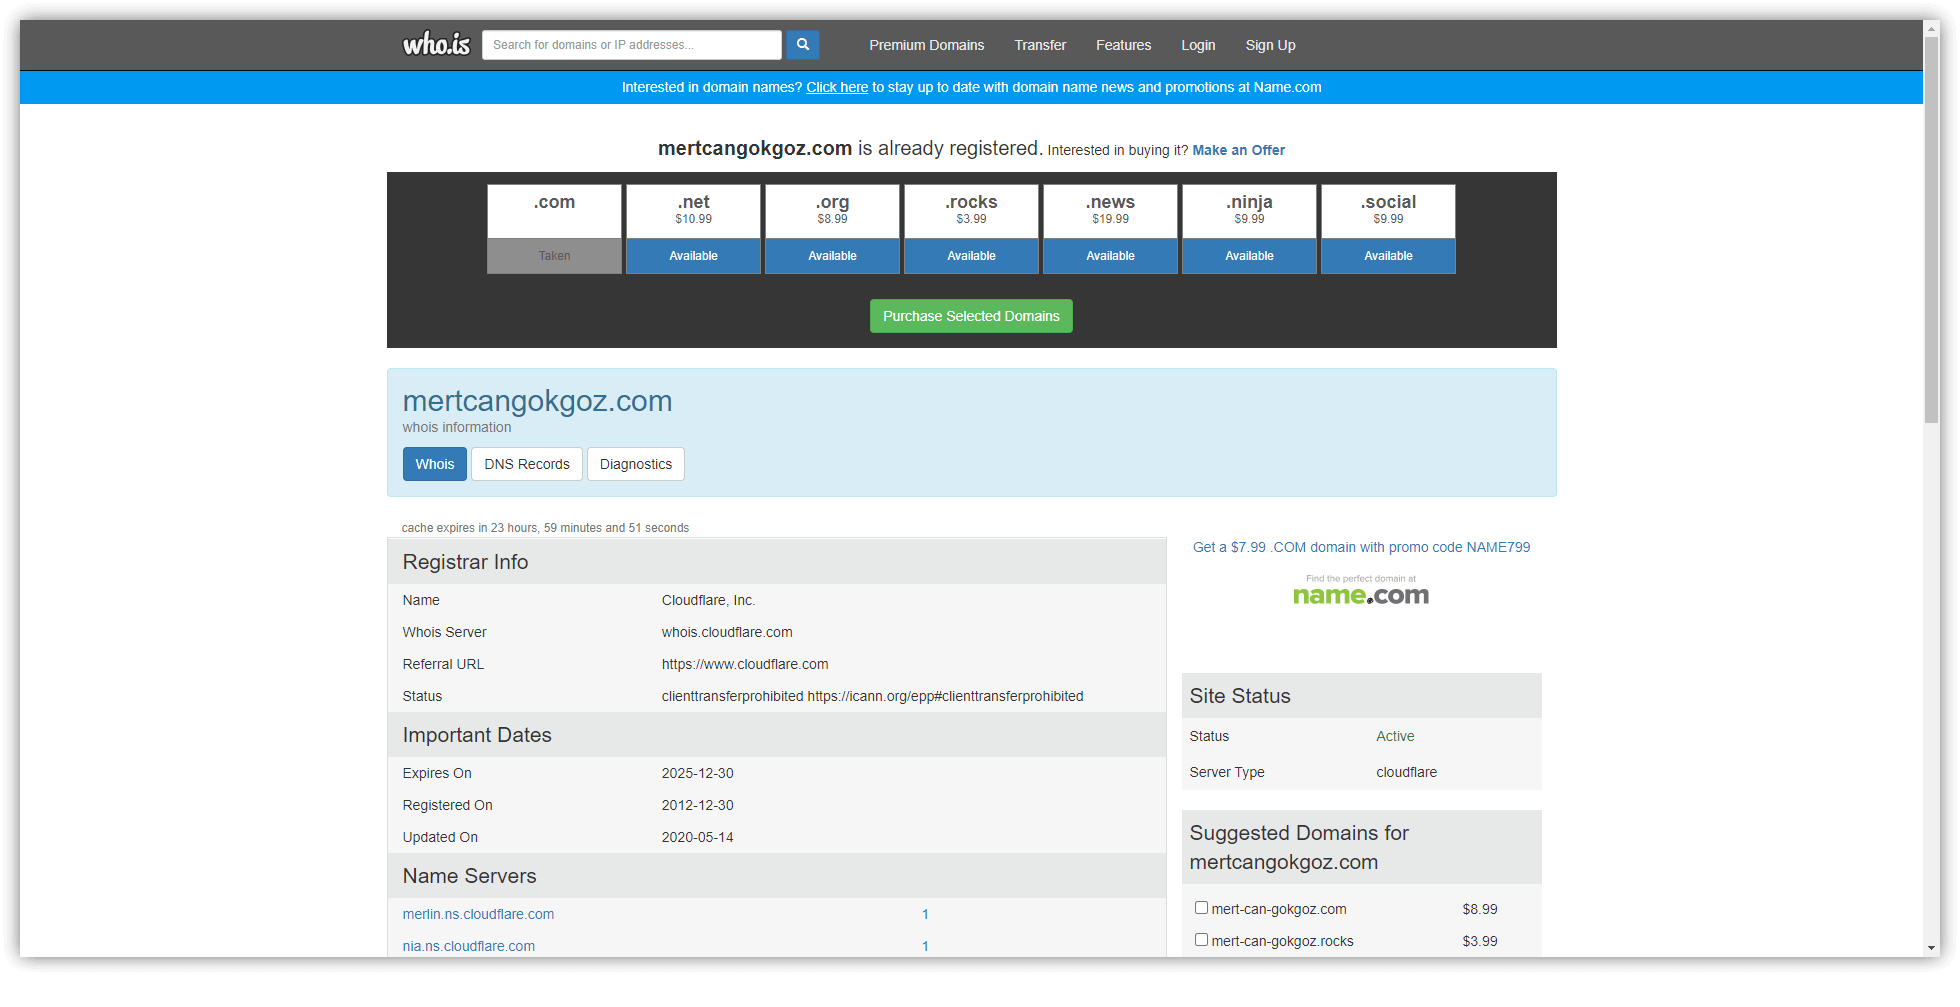Image resolution: width=1960 pixels, height=1007 pixels.
Task: Click the clienttransferprohibited status value
Action: click(872, 696)
